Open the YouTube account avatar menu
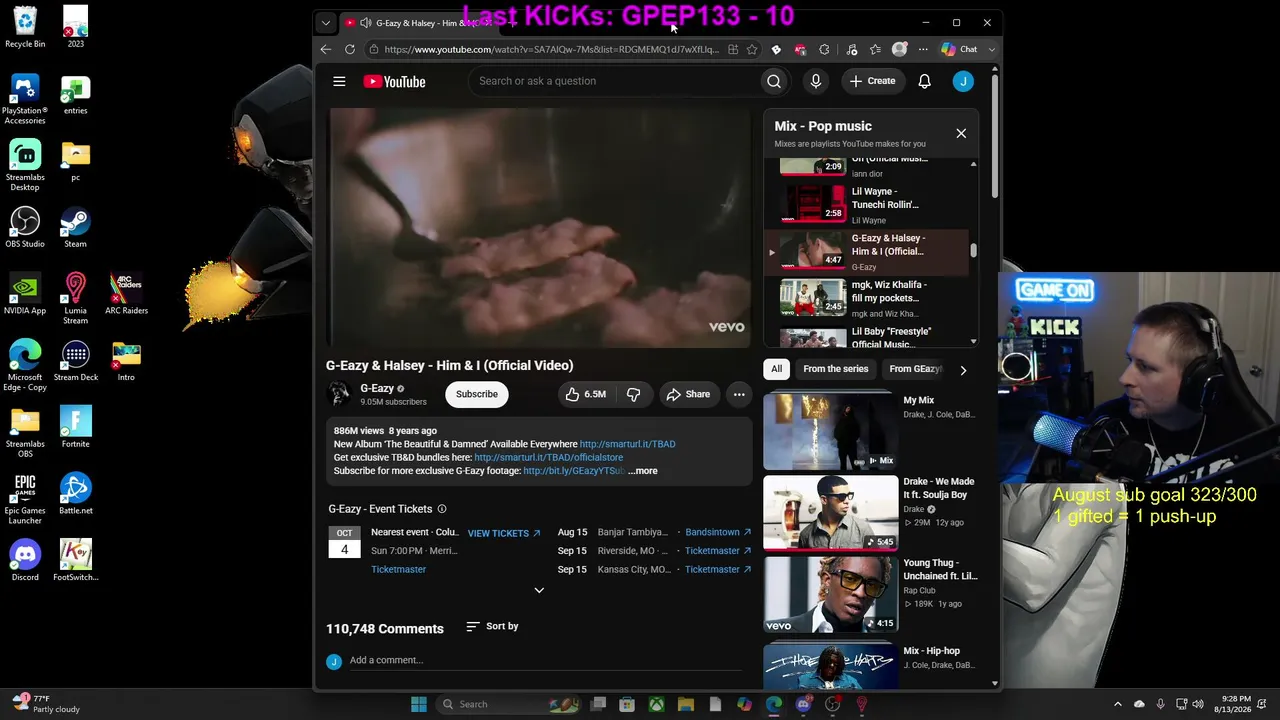 click(963, 81)
